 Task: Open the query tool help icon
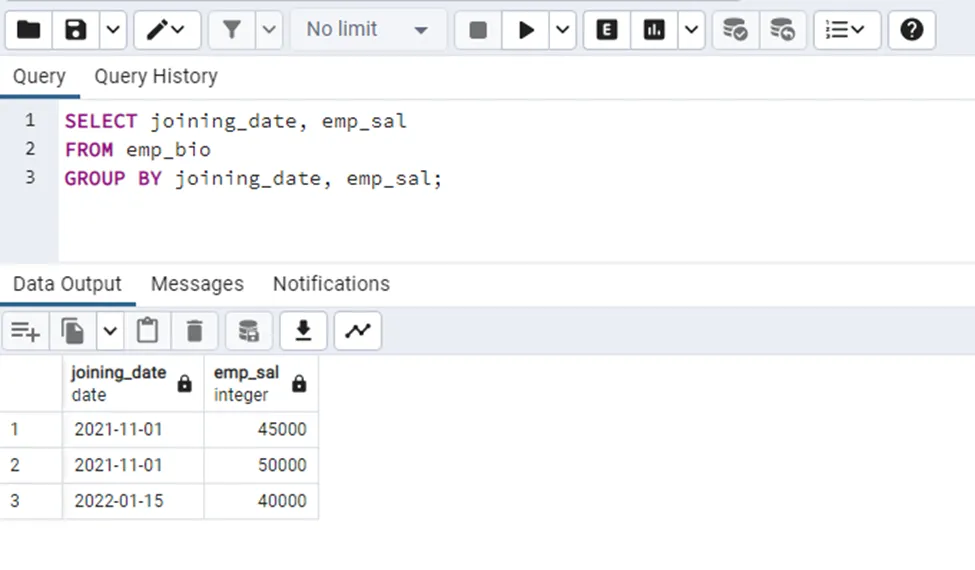pos(911,30)
